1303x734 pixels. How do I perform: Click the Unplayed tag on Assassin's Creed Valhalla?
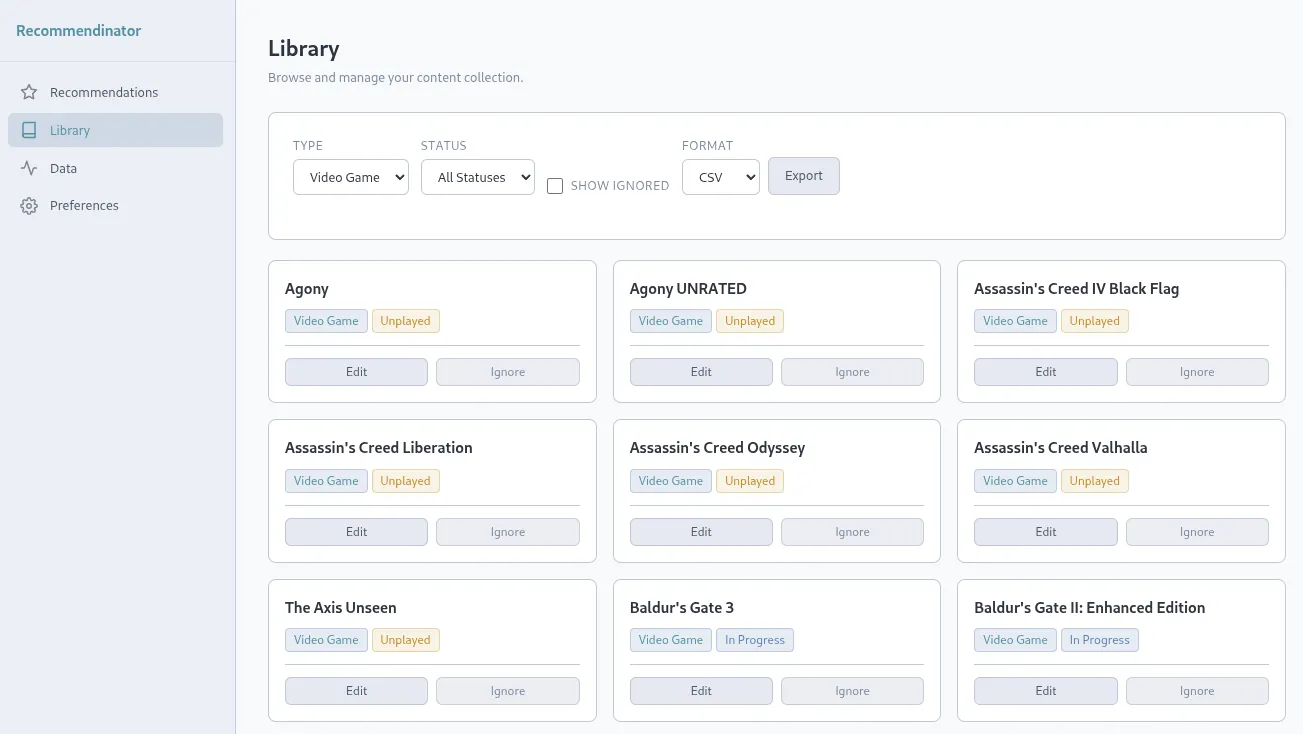[x=1095, y=481]
